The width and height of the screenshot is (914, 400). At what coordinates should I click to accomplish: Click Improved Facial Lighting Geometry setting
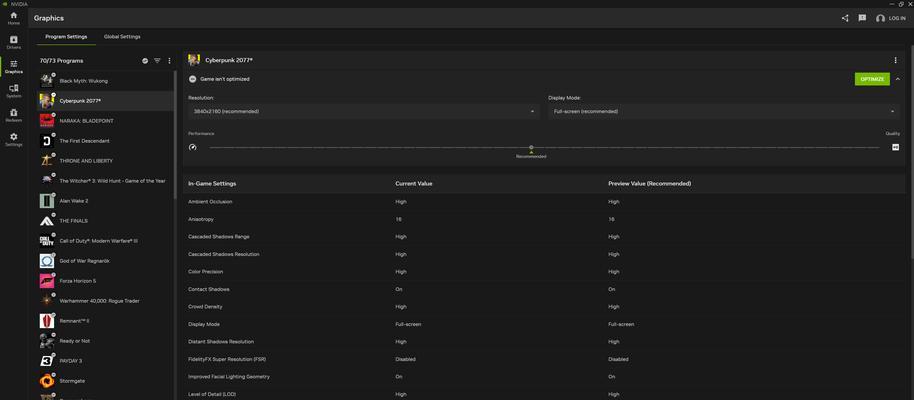coord(229,377)
